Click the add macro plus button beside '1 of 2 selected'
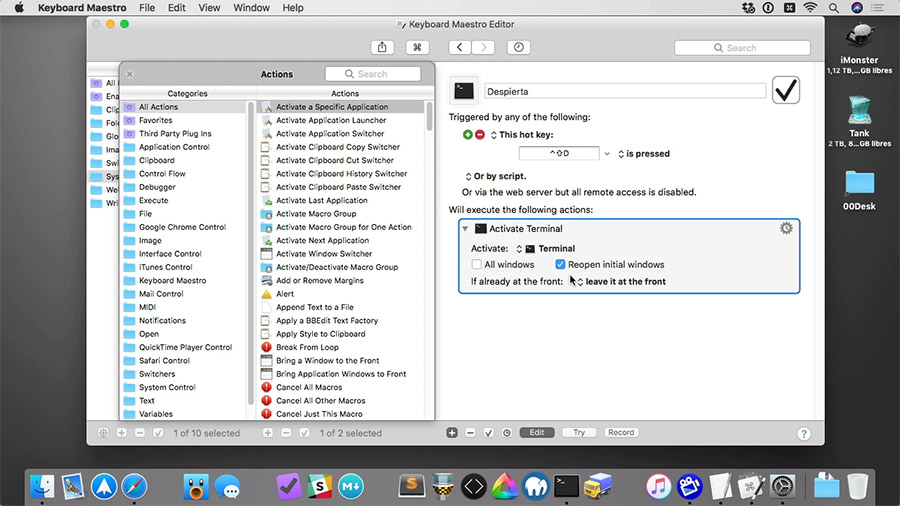The image size is (900, 506). pyautogui.click(x=268, y=433)
